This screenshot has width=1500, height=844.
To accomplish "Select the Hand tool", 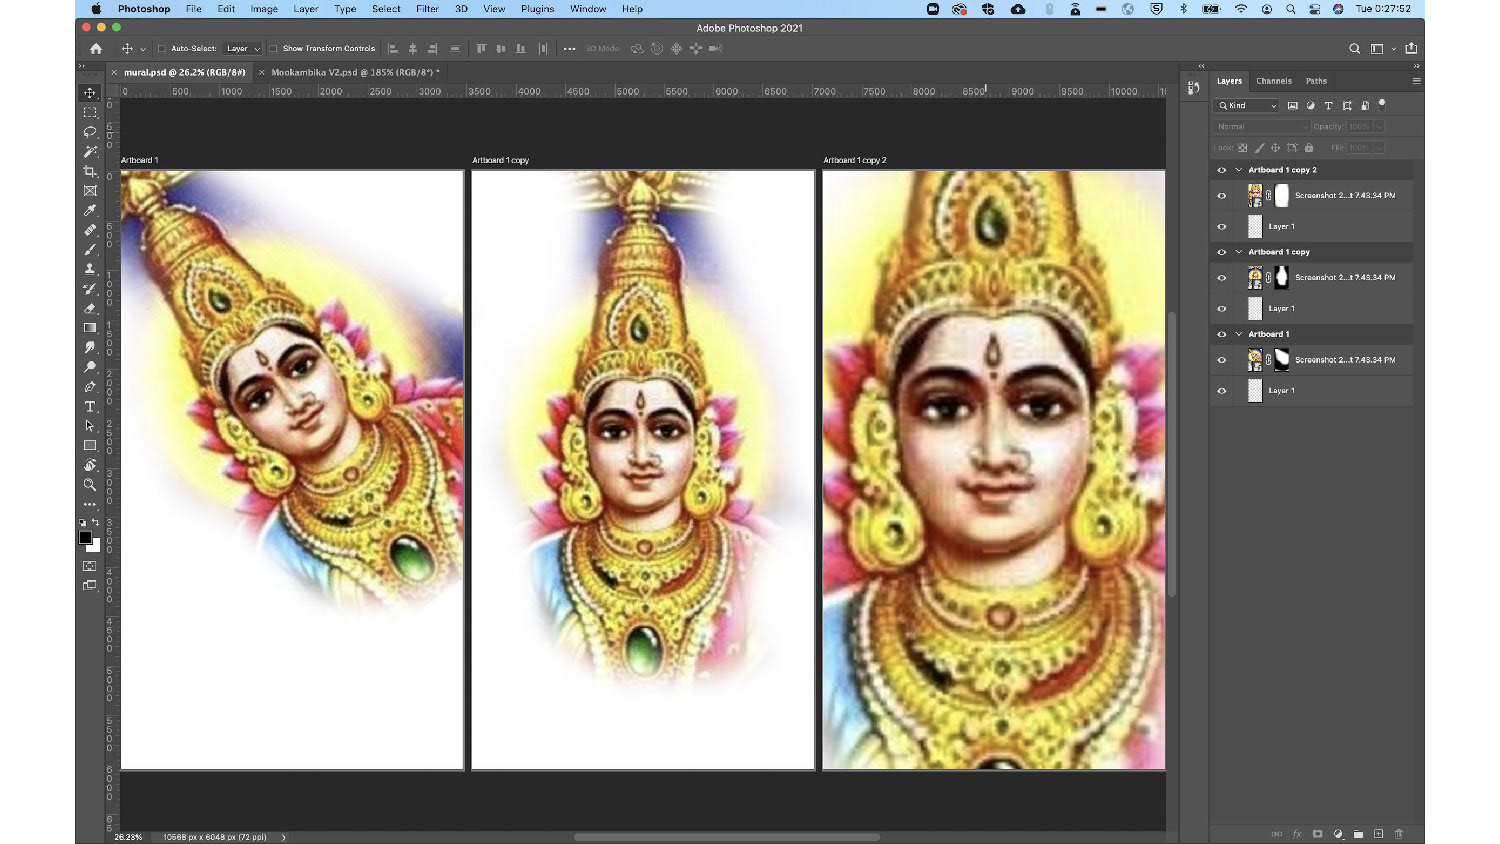I will [x=90, y=465].
